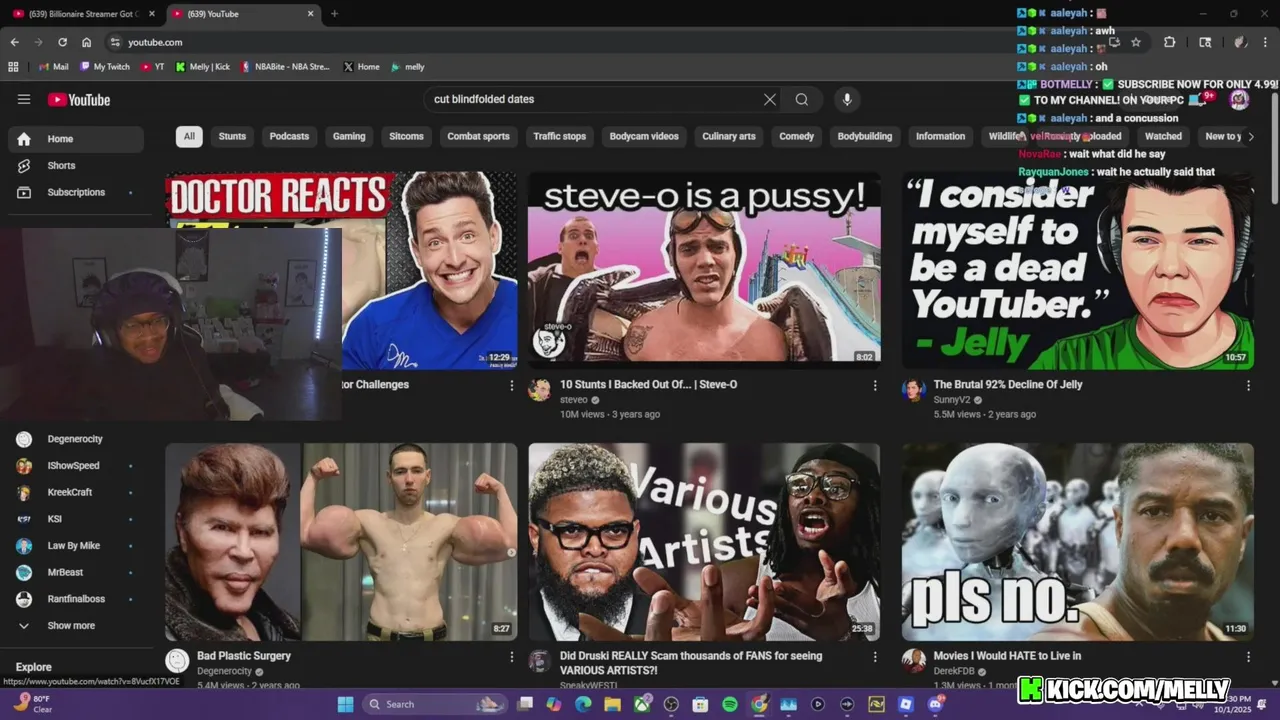
Task: Open the NBABite bookmark
Action: pyautogui.click(x=285, y=67)
